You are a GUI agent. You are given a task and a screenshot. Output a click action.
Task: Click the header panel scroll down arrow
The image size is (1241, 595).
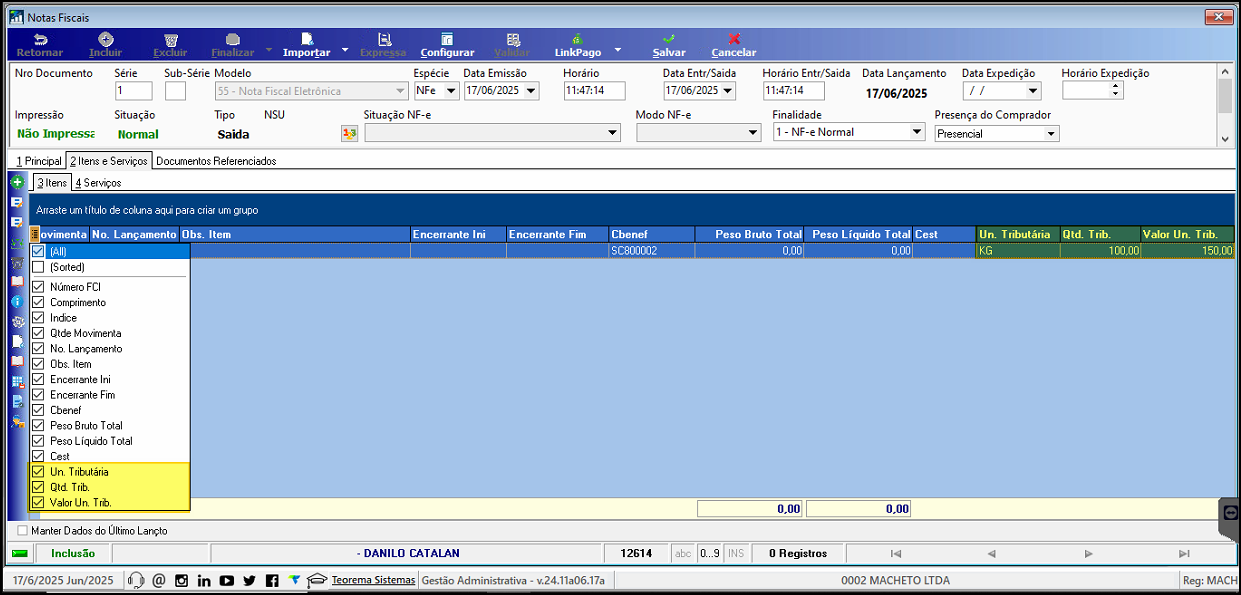(x=1225, y=139)
